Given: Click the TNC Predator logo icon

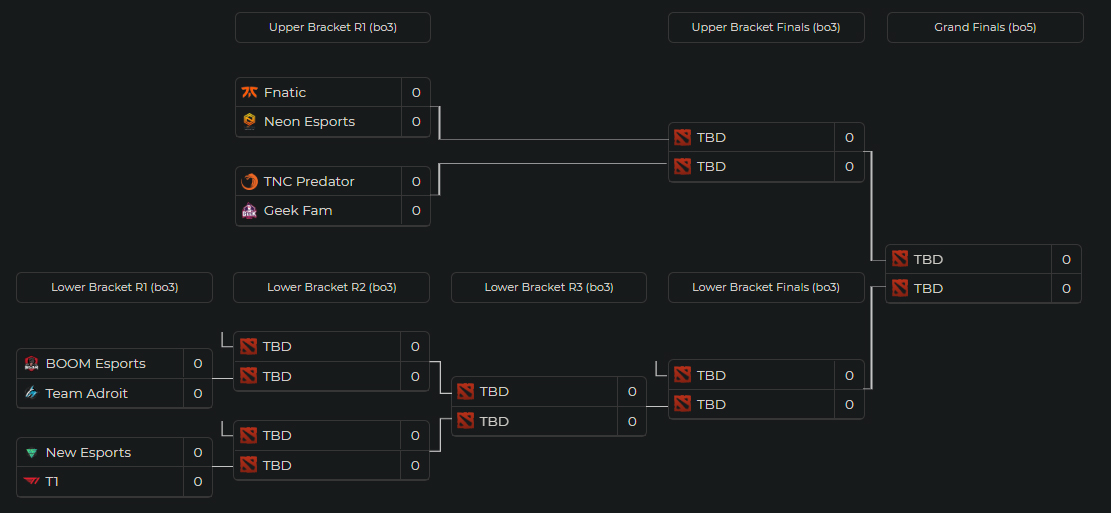Looking at the screenshot, I should (249, 181).
